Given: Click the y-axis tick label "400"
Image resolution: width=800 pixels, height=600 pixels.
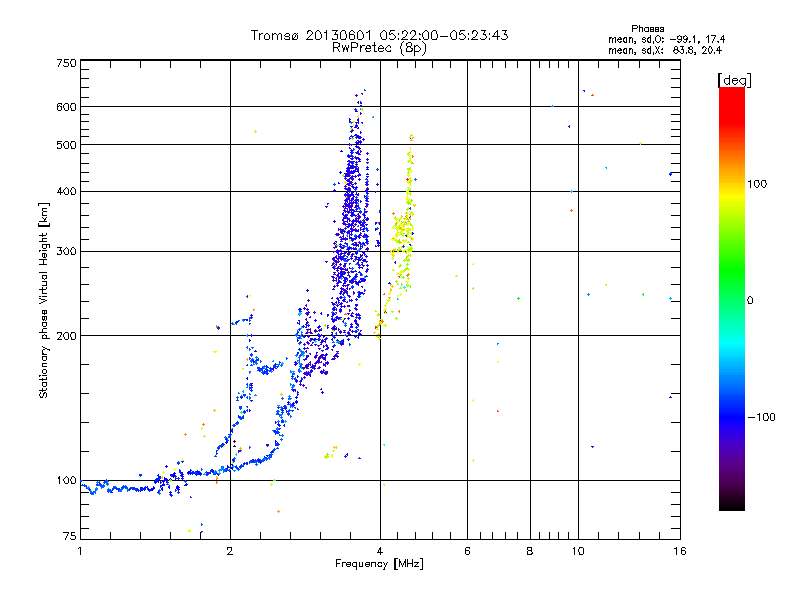Looking at the screenshot, I should point(66,191).
